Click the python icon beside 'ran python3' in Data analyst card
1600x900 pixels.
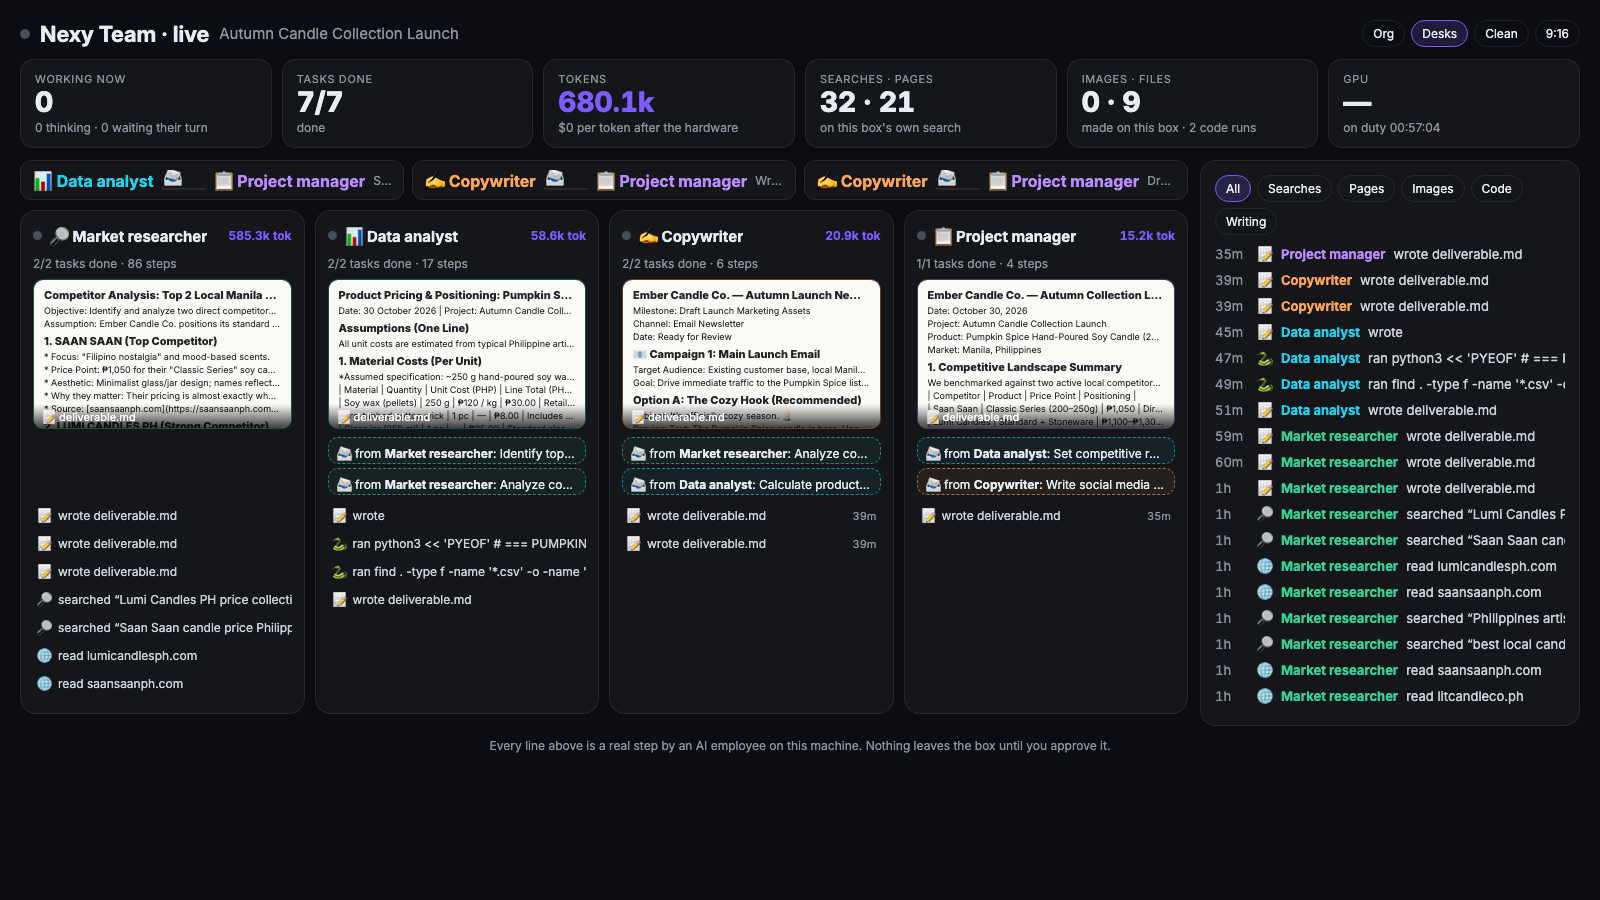tap(339, 544)
